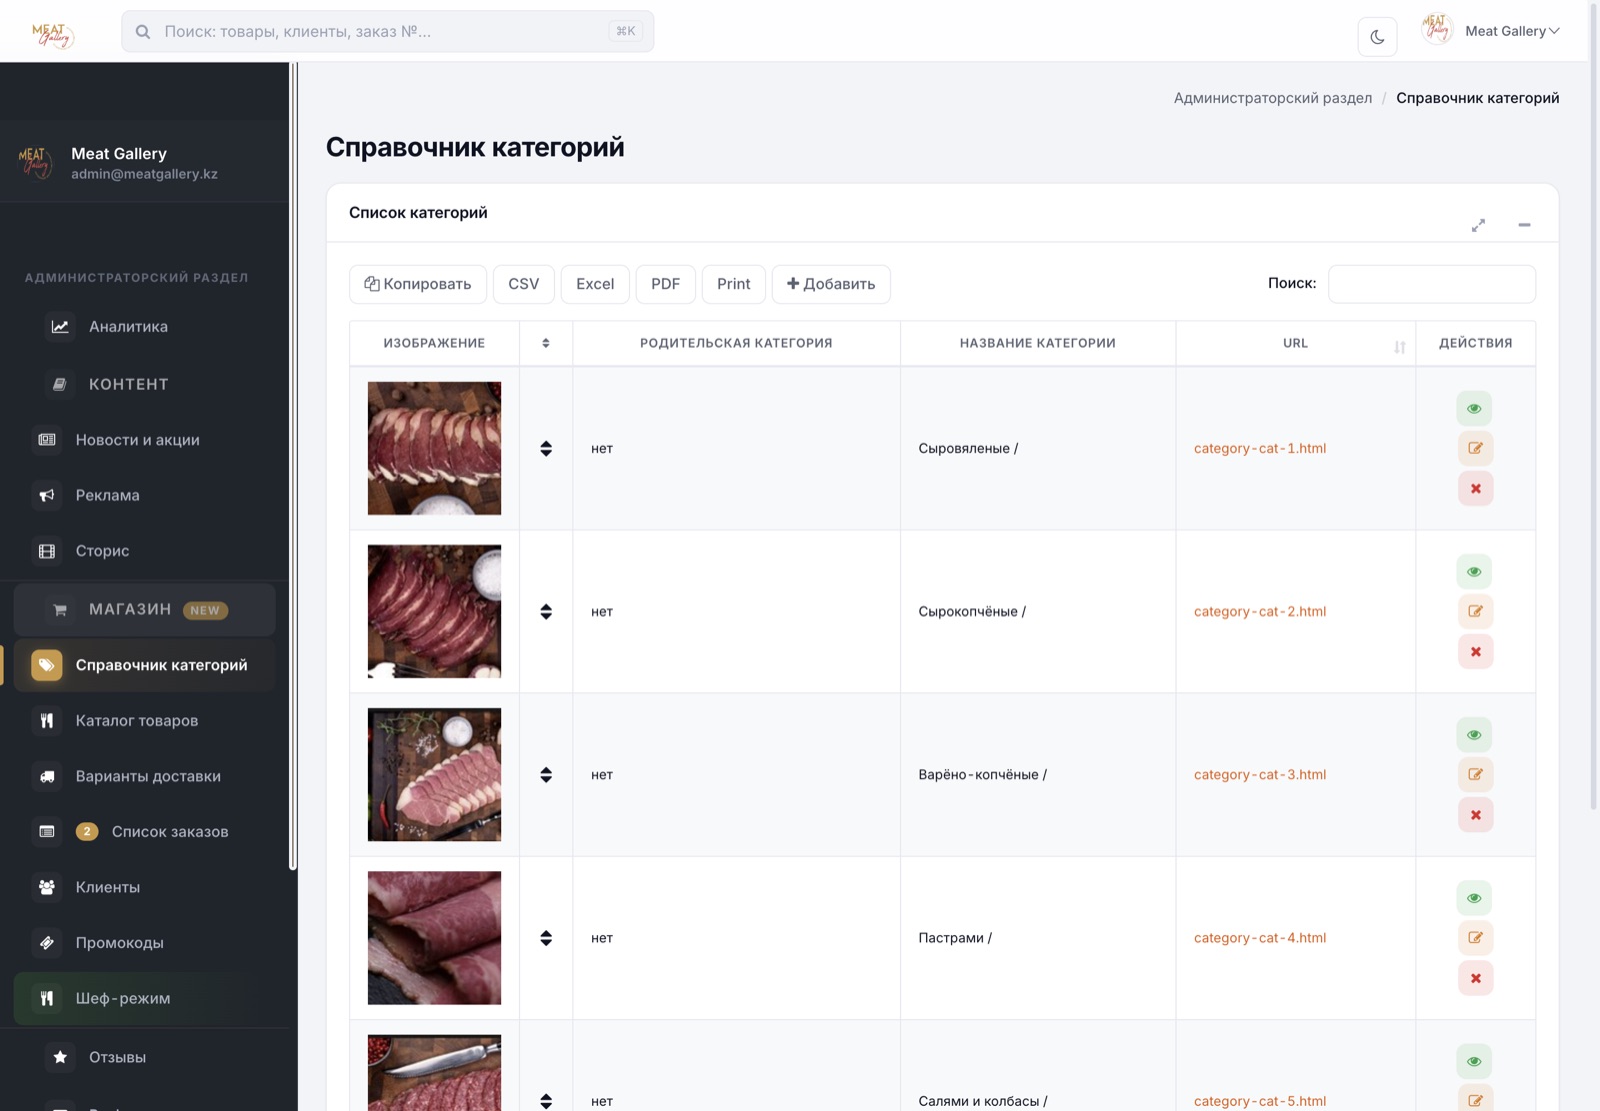Click Добавить to add a category

pos(831,284)
